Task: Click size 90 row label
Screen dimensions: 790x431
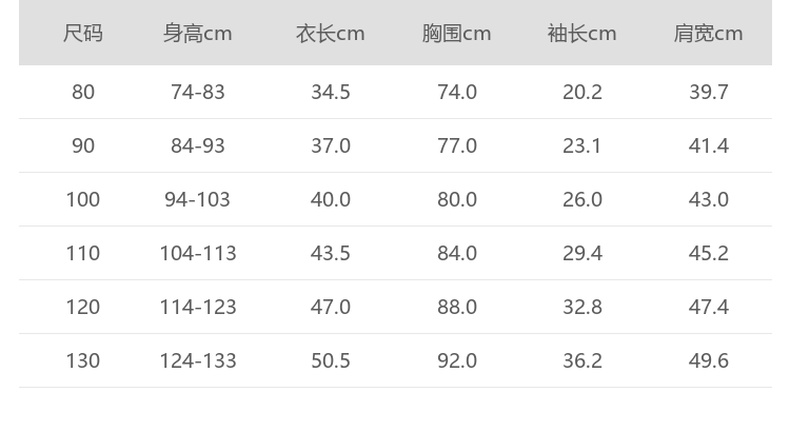Action: [83, 146]
